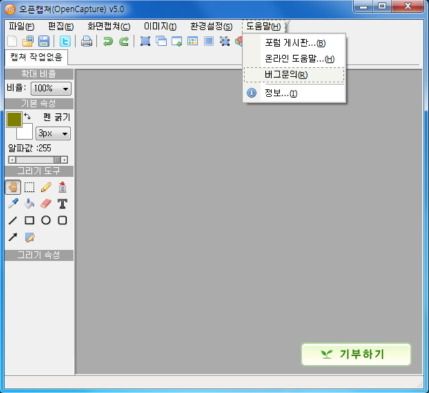Click the window capture icon with green arrow
This screenshot has width=429, height=393.
click(x=177, y=41)
